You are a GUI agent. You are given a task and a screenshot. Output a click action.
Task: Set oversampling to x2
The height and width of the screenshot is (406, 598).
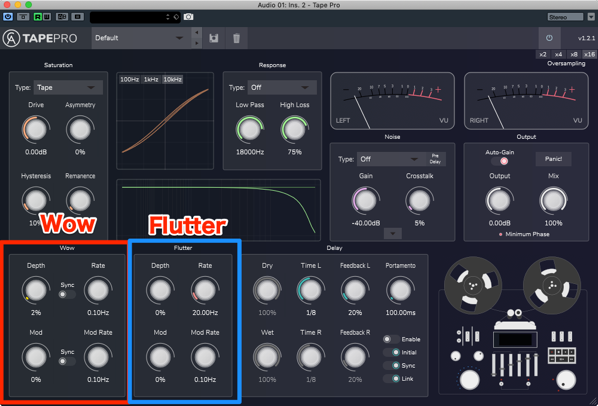[x=543, y=55]
